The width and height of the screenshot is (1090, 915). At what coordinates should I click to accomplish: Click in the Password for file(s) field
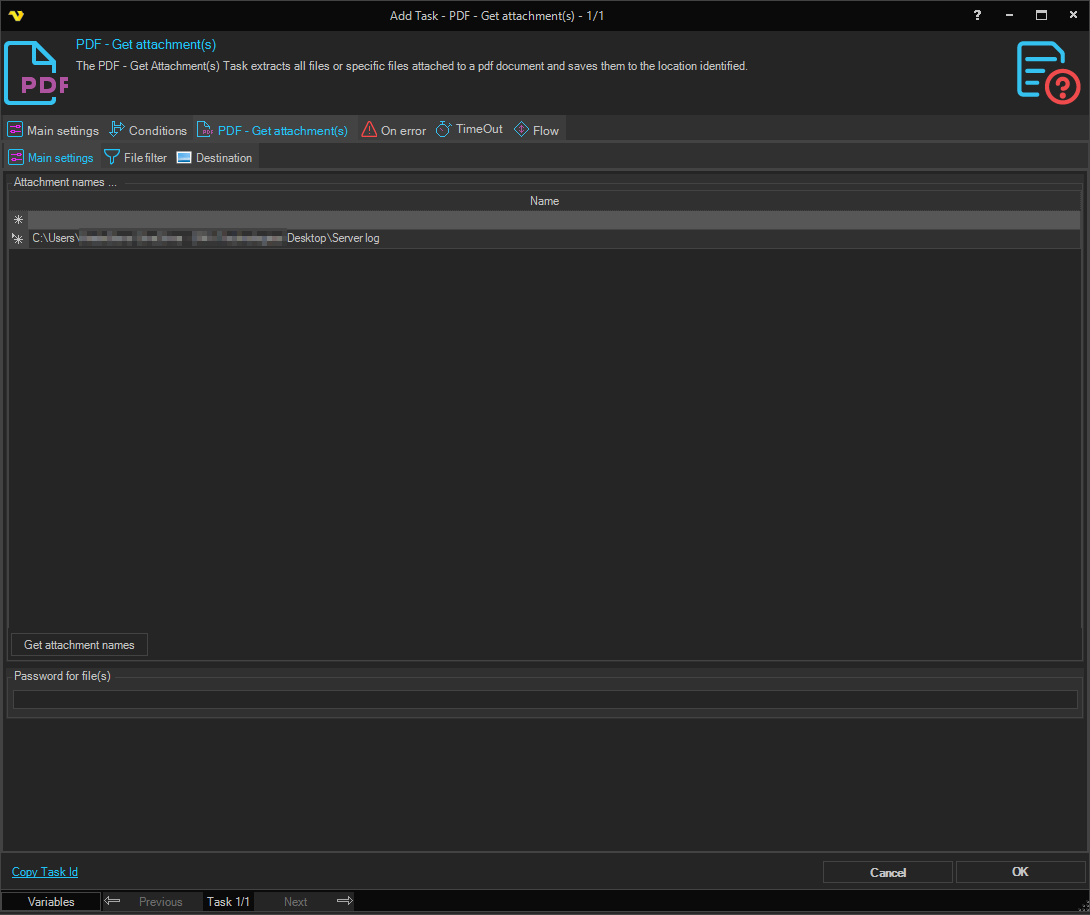coord(545,699)
